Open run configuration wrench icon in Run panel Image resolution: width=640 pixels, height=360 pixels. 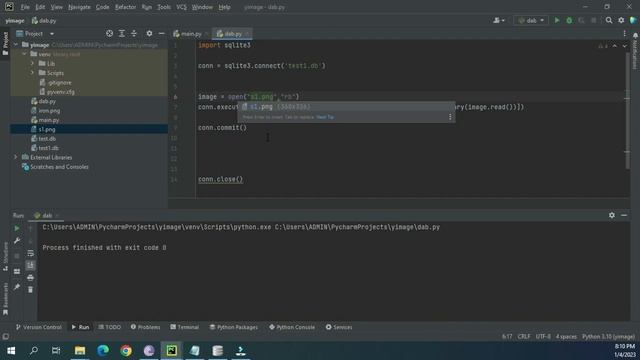17,241
